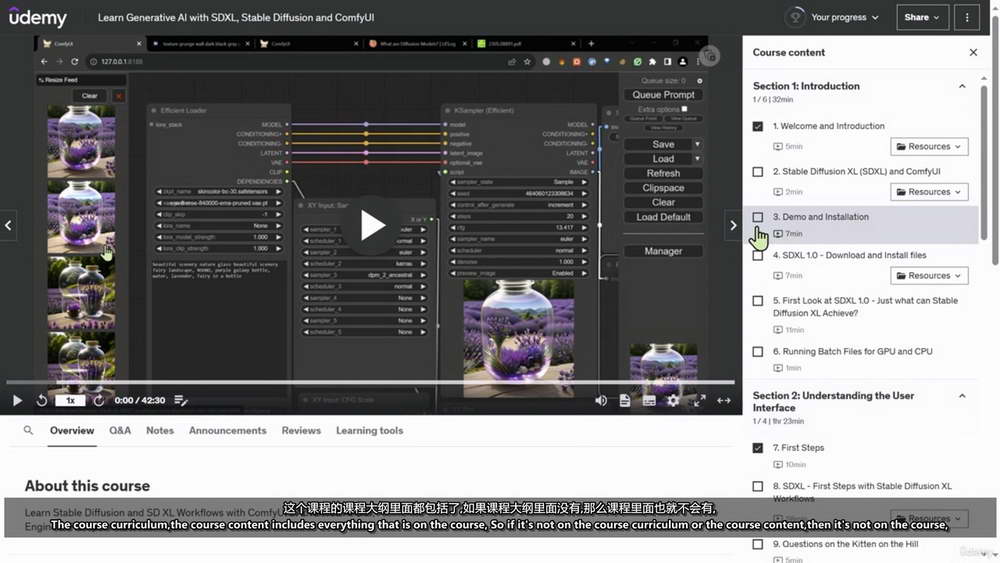Add a note with the note icon
Image resolution: width=1000 pixels, height=563 pixels.
point(180,400)
